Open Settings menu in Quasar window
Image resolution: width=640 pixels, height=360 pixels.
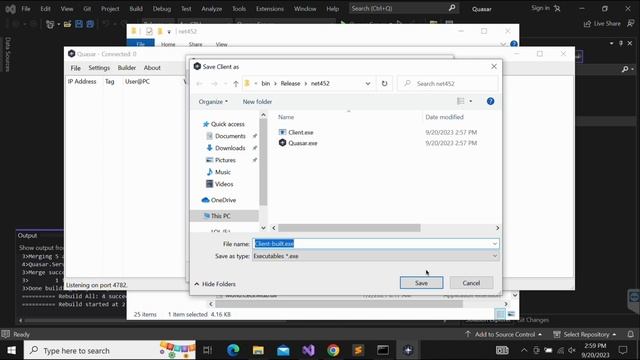tap(99, 68)
